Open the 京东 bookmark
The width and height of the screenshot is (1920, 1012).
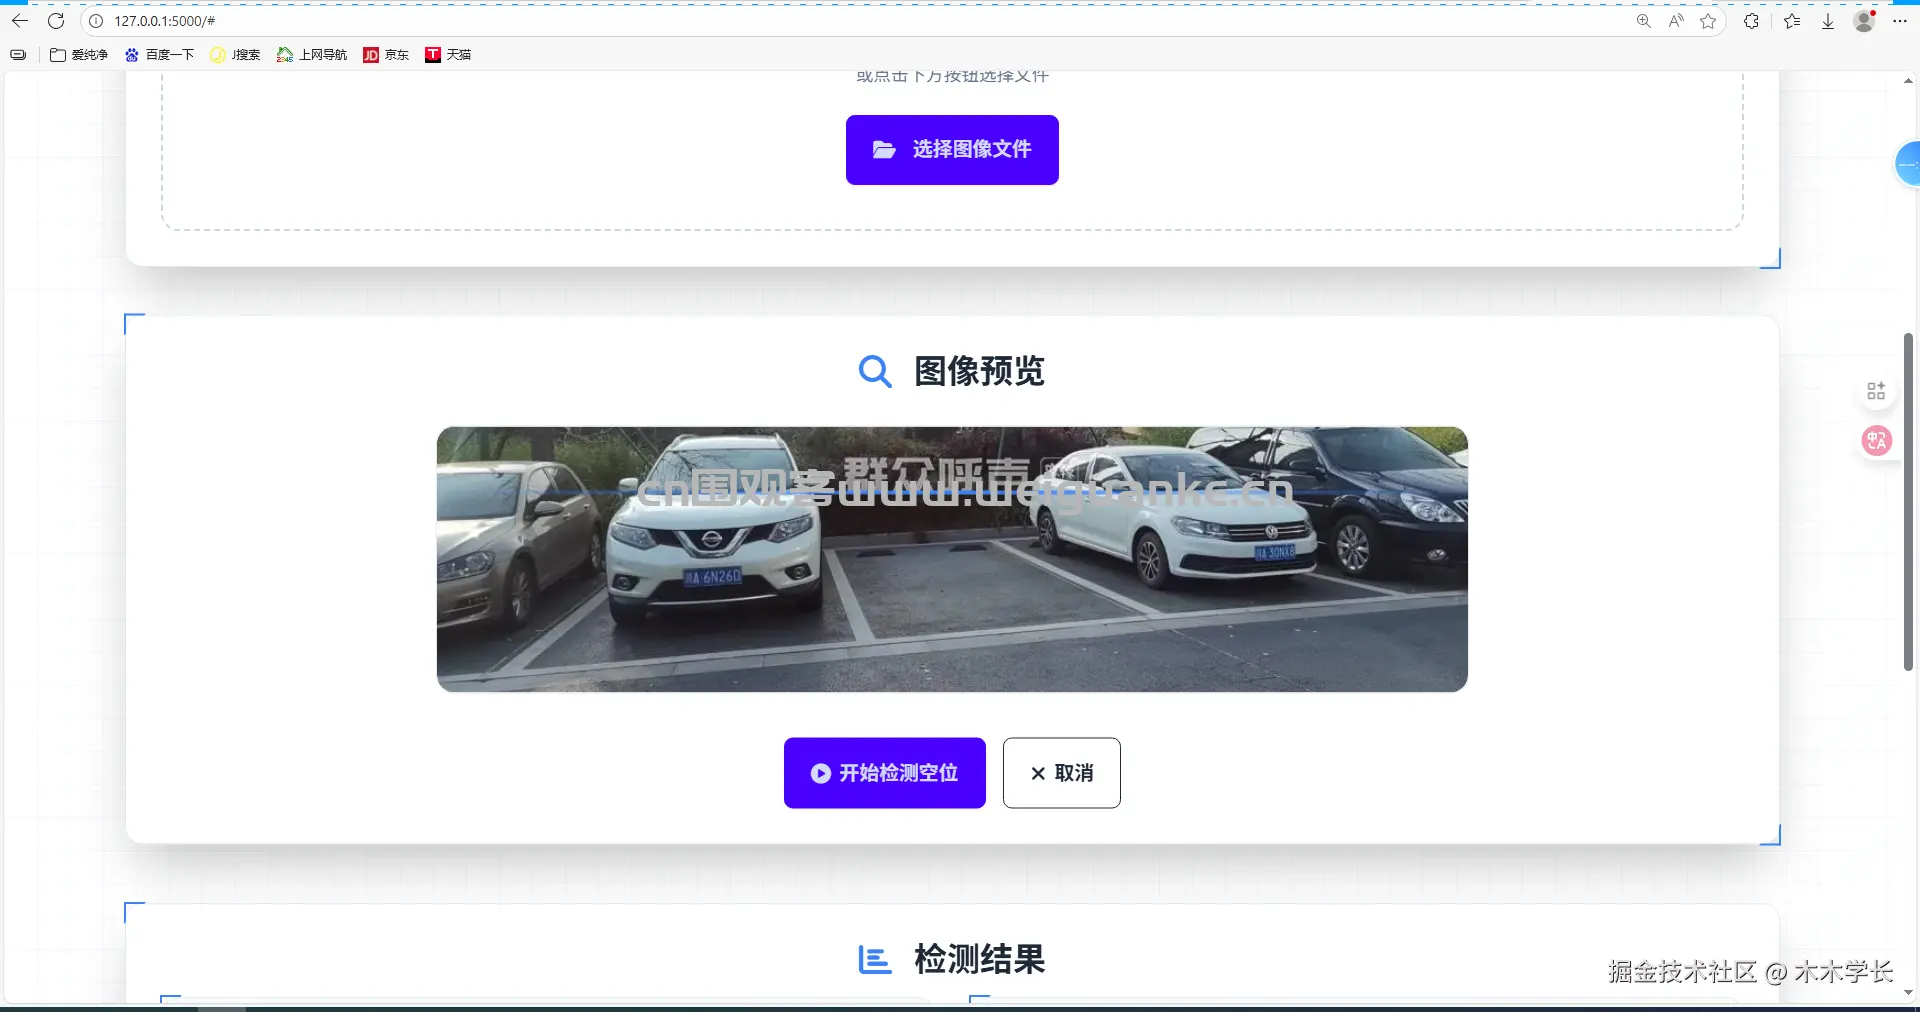coord(386,55)
